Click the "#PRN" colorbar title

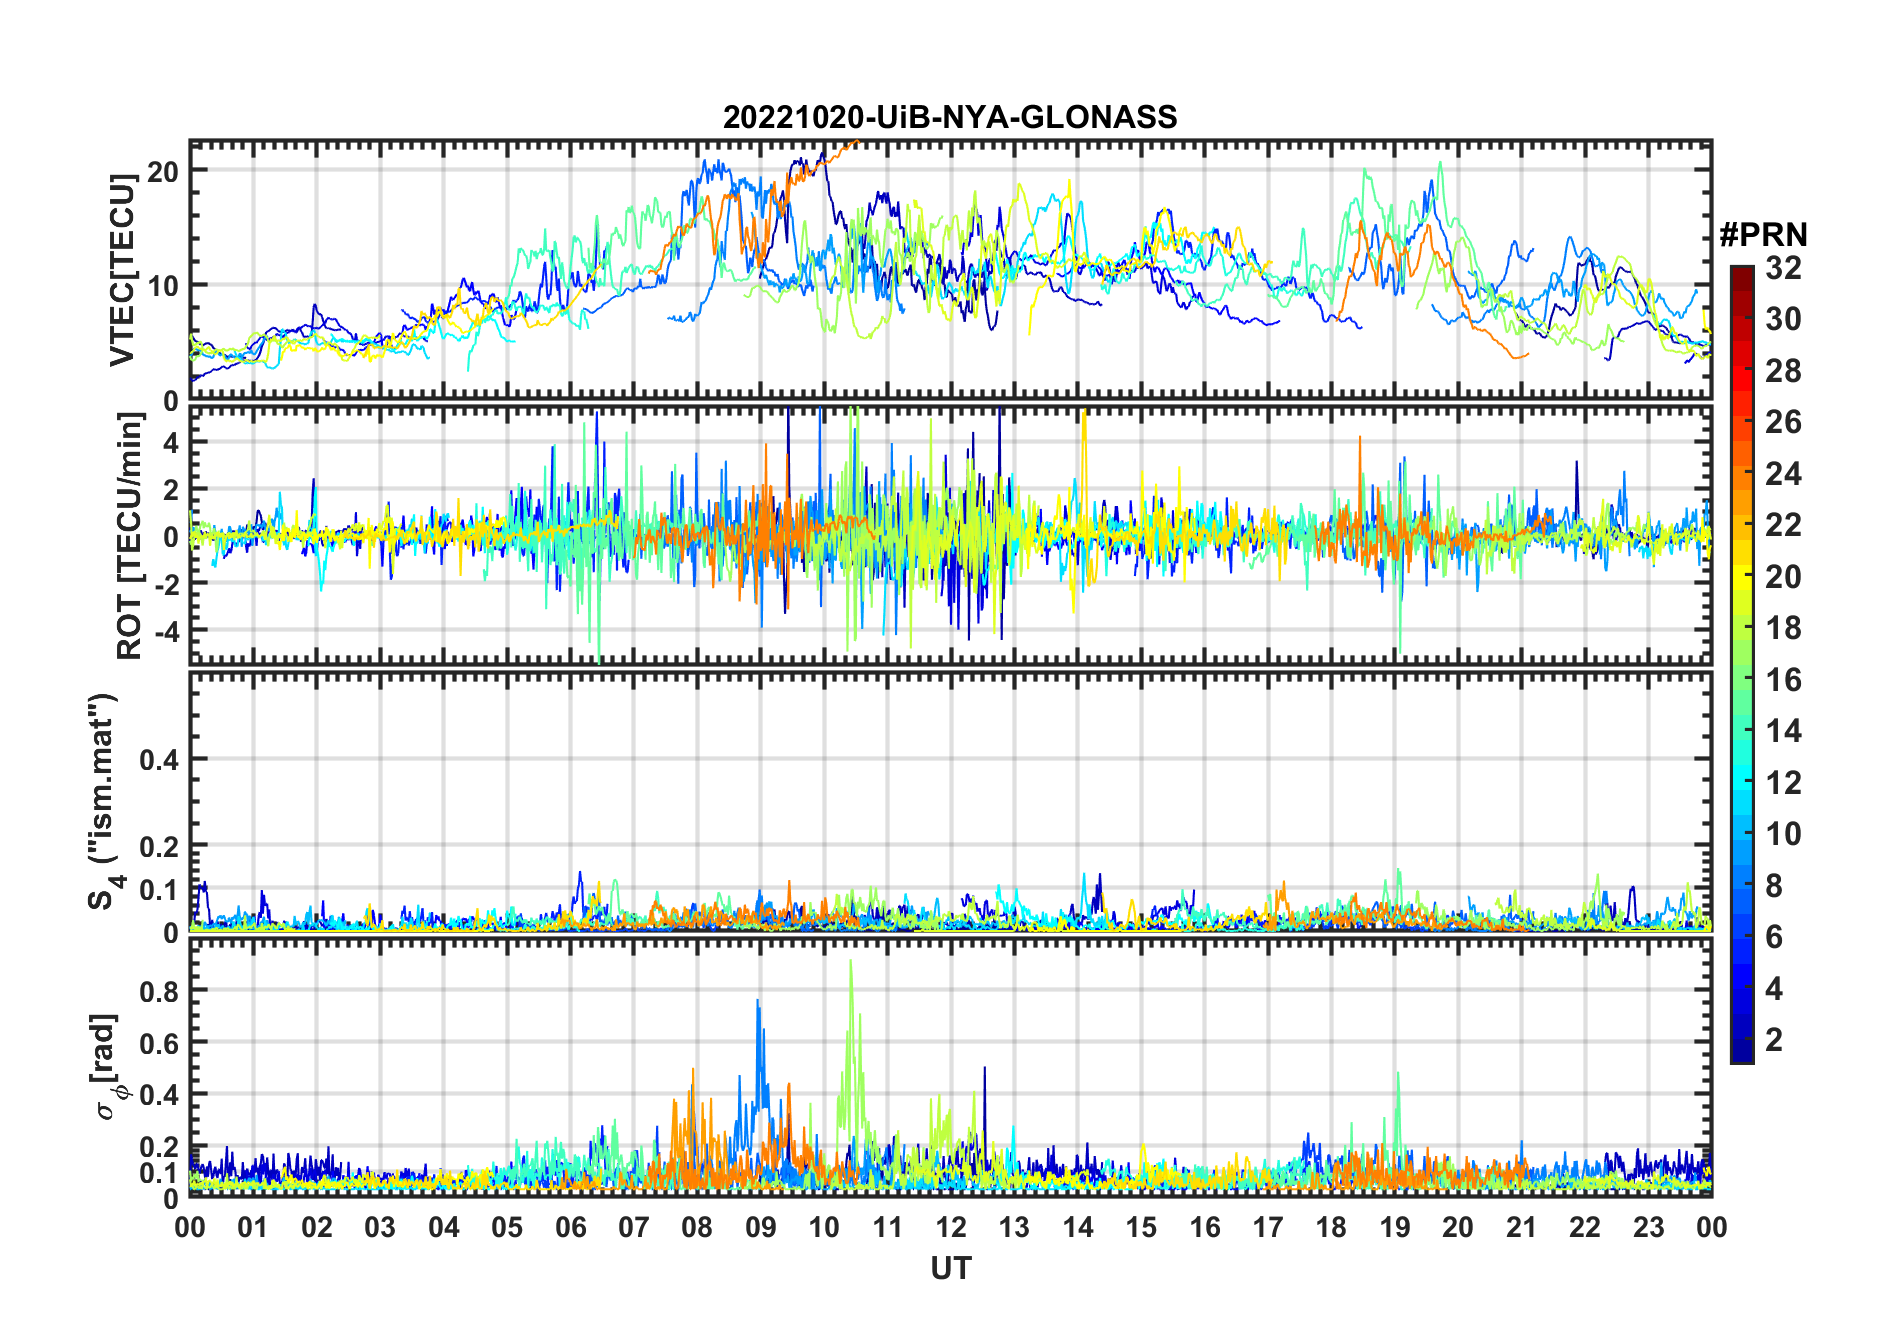(x=1763, y=235)
